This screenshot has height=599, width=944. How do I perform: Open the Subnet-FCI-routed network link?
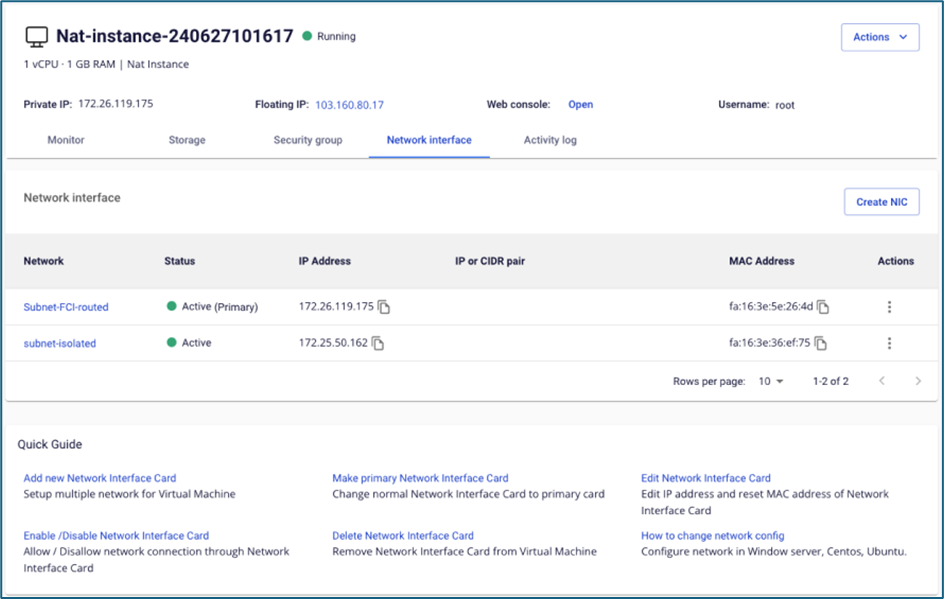click(66, 307)
